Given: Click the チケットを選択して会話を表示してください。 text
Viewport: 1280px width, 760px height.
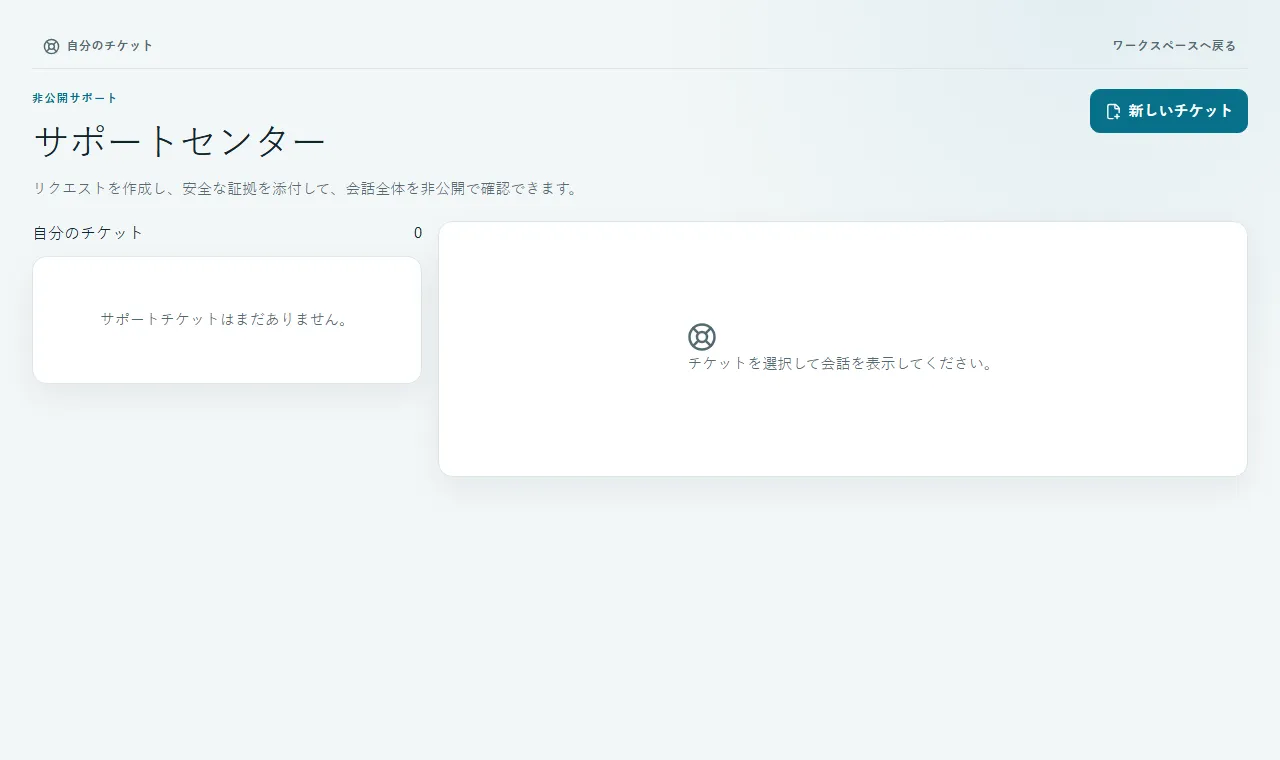Looking at the screenshot, I should [x=842, y=364].
